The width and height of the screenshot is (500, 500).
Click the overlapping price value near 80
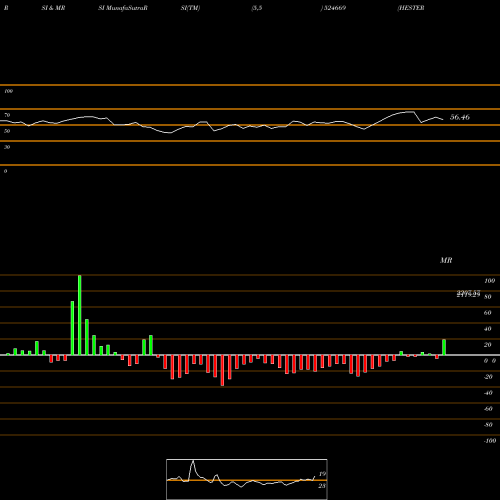(x=468, y=294)
